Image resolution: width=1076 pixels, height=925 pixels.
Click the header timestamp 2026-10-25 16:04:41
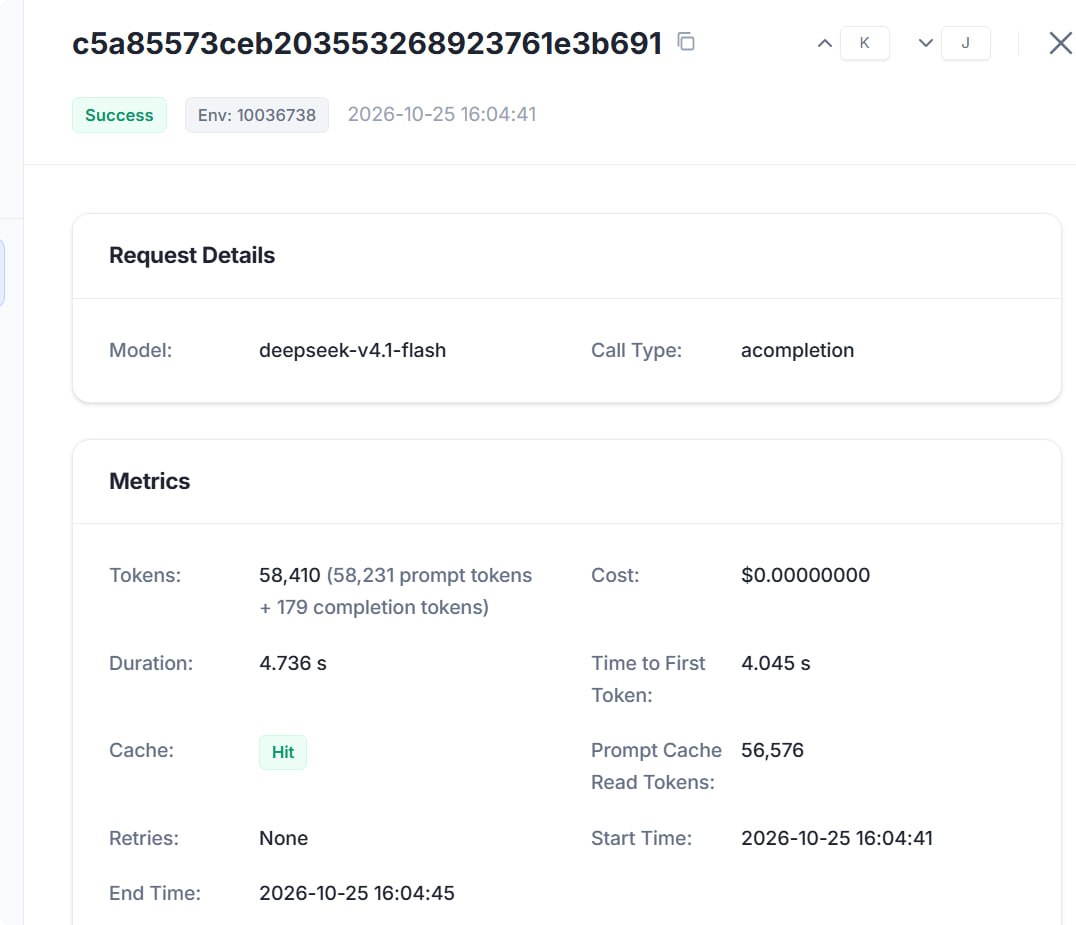tap(442, 114)
